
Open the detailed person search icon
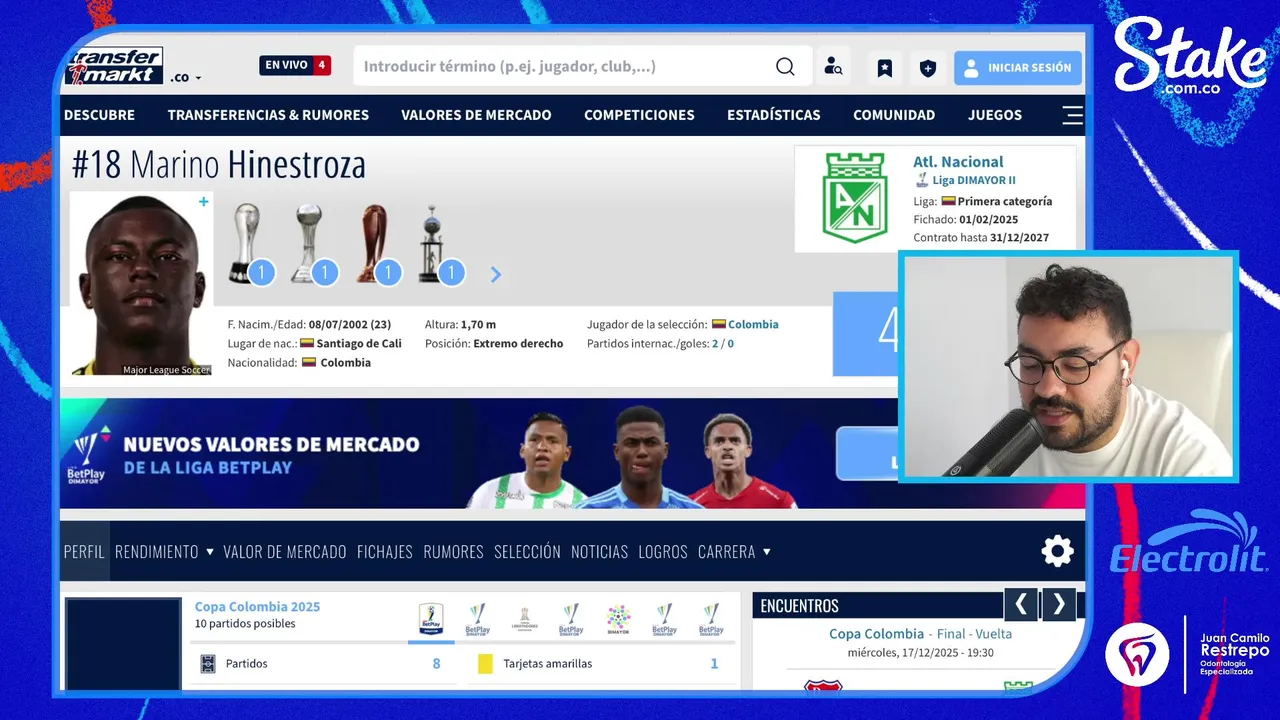pos(833,67)
